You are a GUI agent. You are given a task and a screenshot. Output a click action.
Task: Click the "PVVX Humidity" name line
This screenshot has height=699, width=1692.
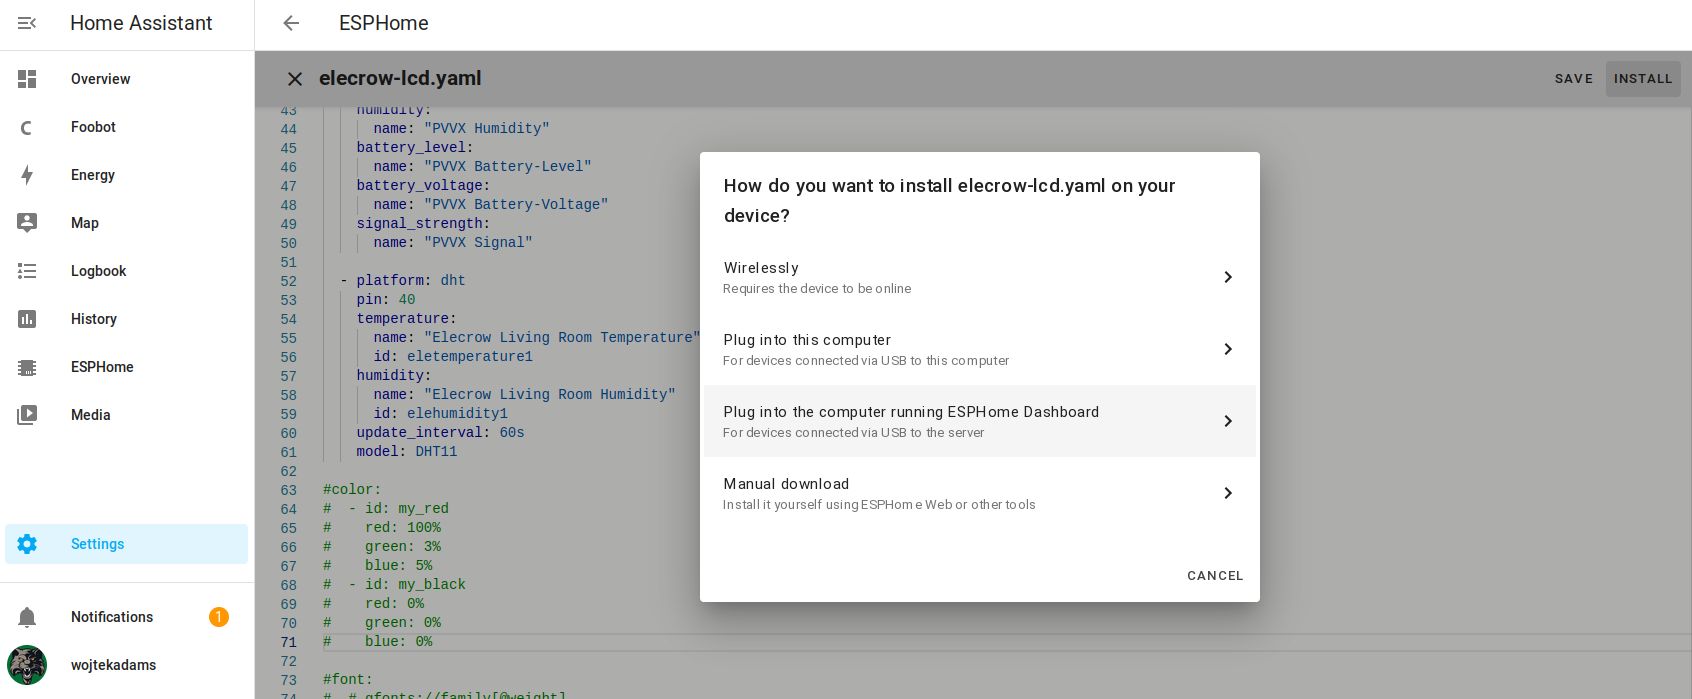461,129
